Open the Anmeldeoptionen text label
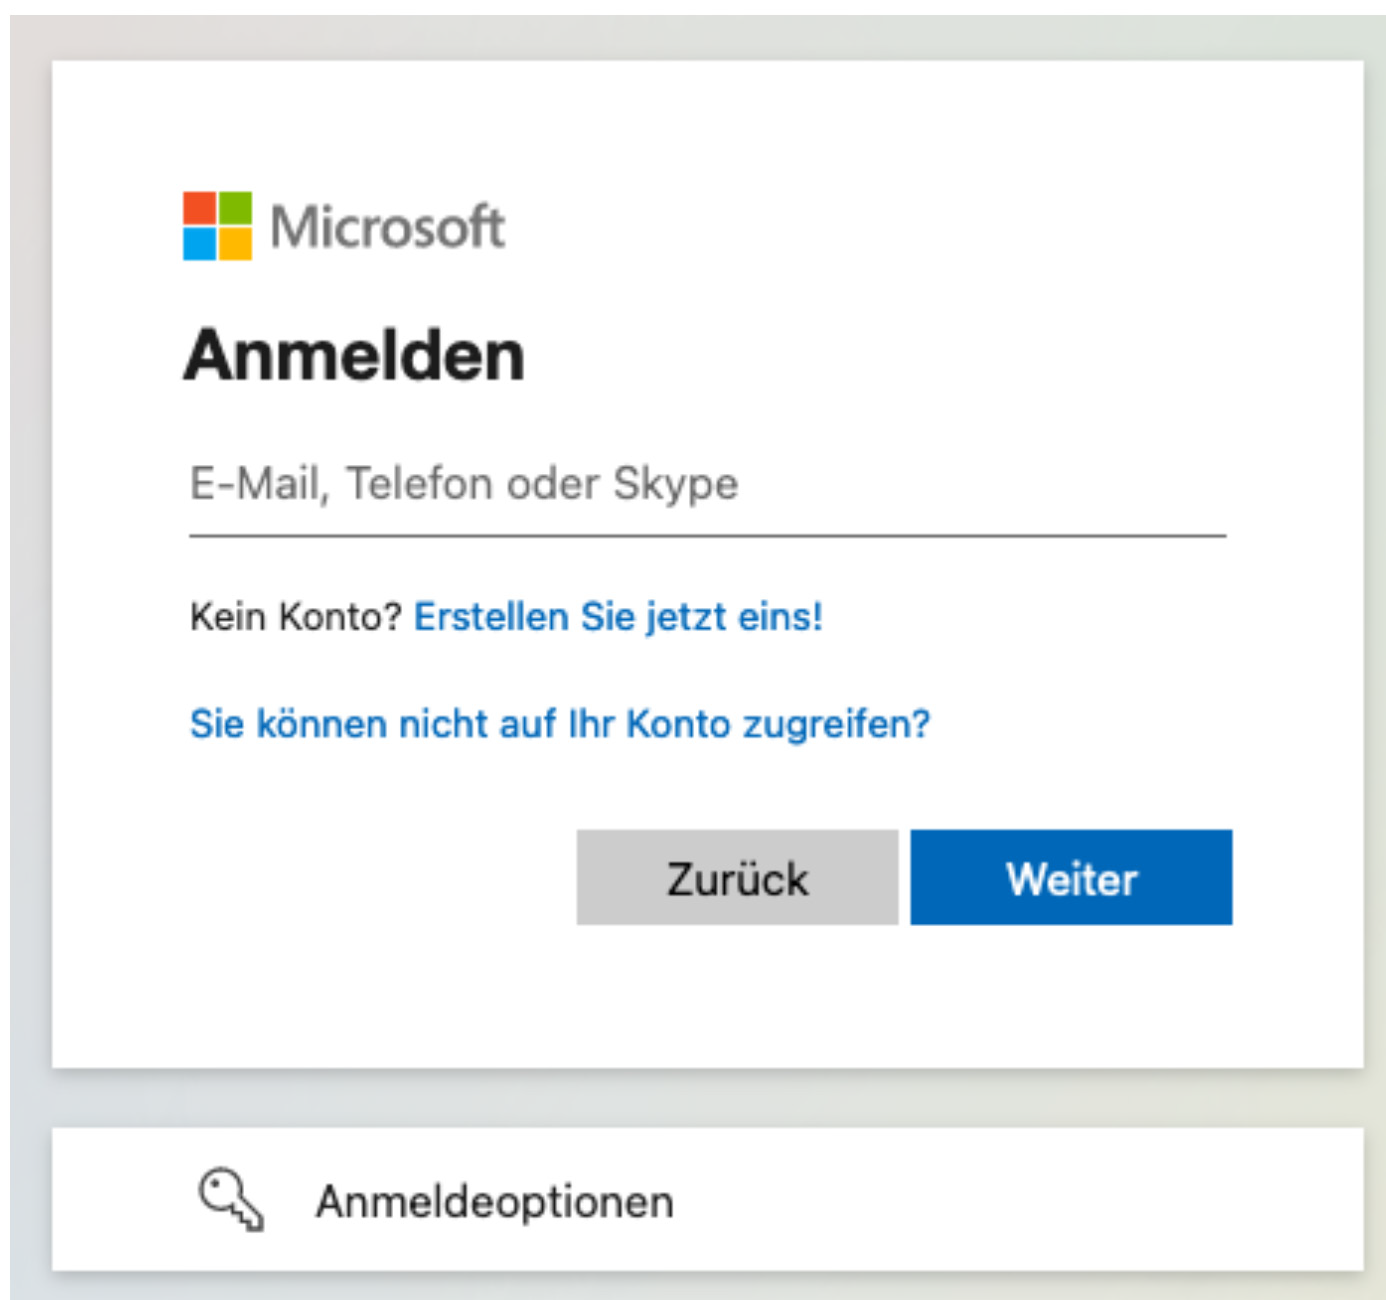The image size is (1386, 1300). (x=495, y=1201)
